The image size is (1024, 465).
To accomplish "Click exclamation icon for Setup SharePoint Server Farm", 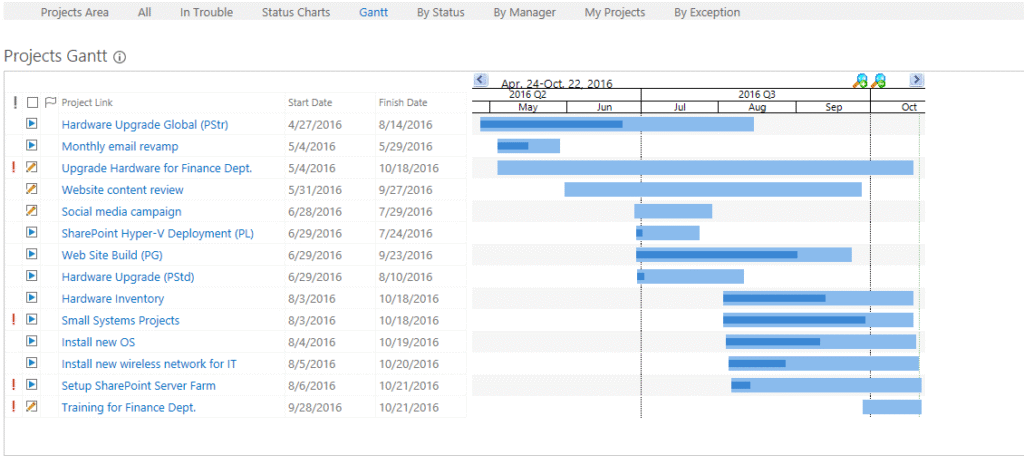I will click(x=14, y=385).
